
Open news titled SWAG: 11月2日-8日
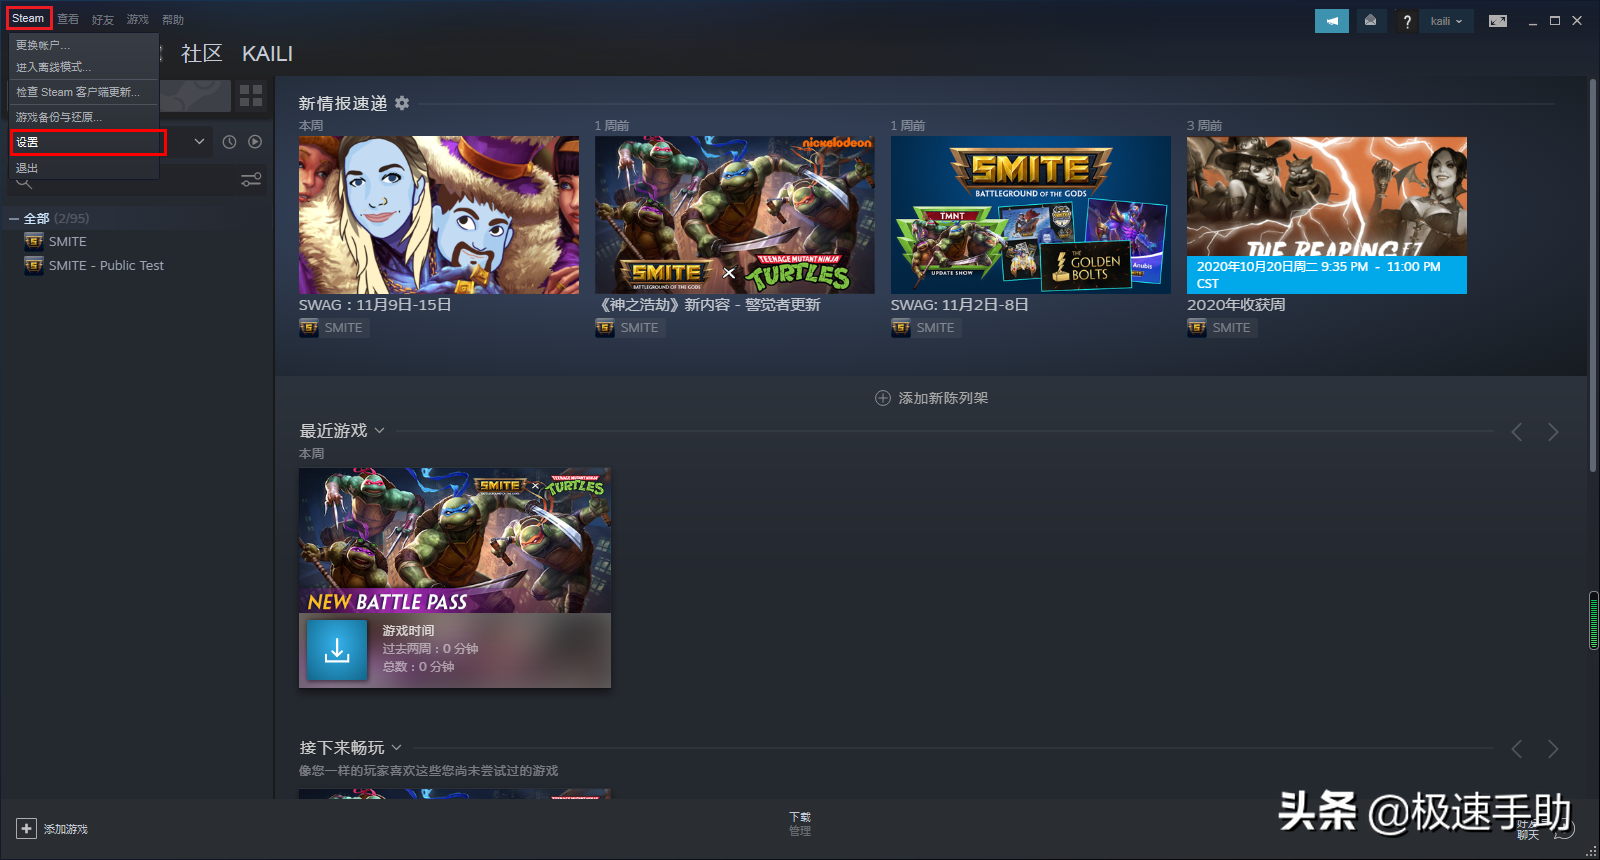click(x=960, y=305)
